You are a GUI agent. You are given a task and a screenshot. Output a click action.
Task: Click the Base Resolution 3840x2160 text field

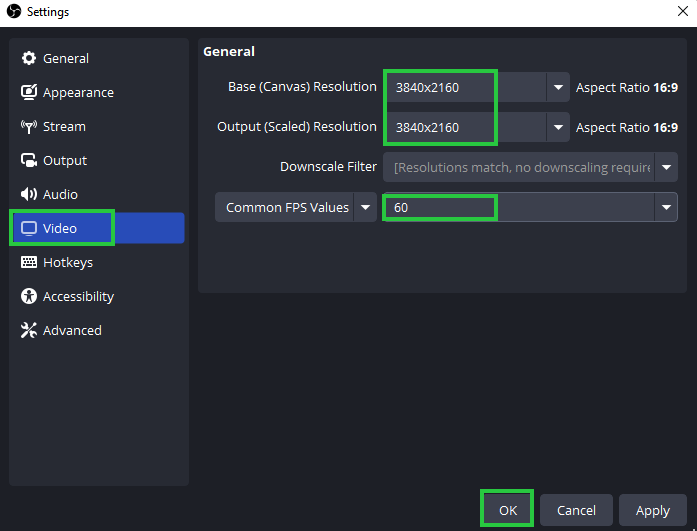tap(440, 88)
